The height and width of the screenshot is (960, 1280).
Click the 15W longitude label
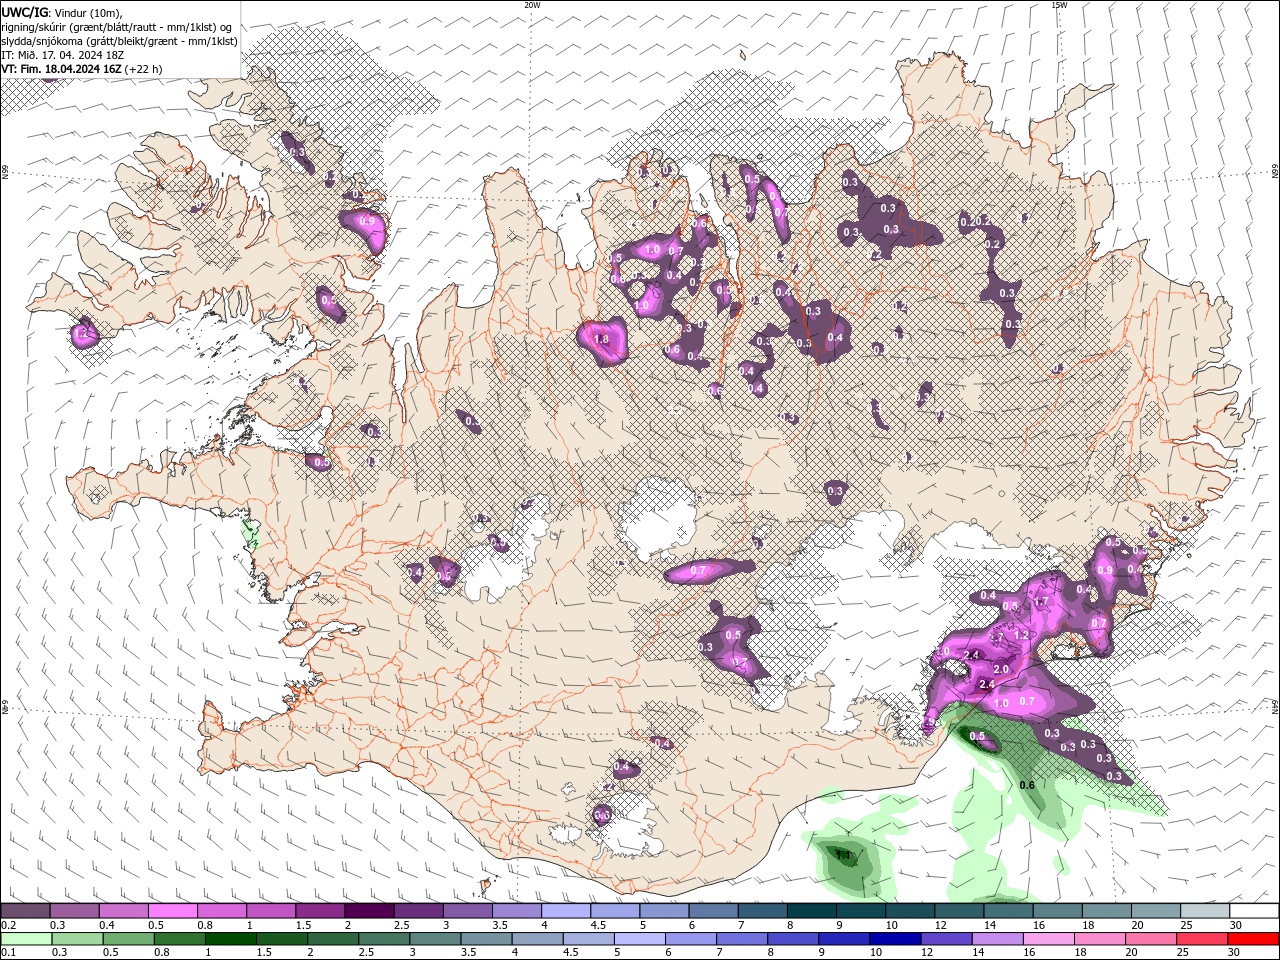[x=1059, y=5]
